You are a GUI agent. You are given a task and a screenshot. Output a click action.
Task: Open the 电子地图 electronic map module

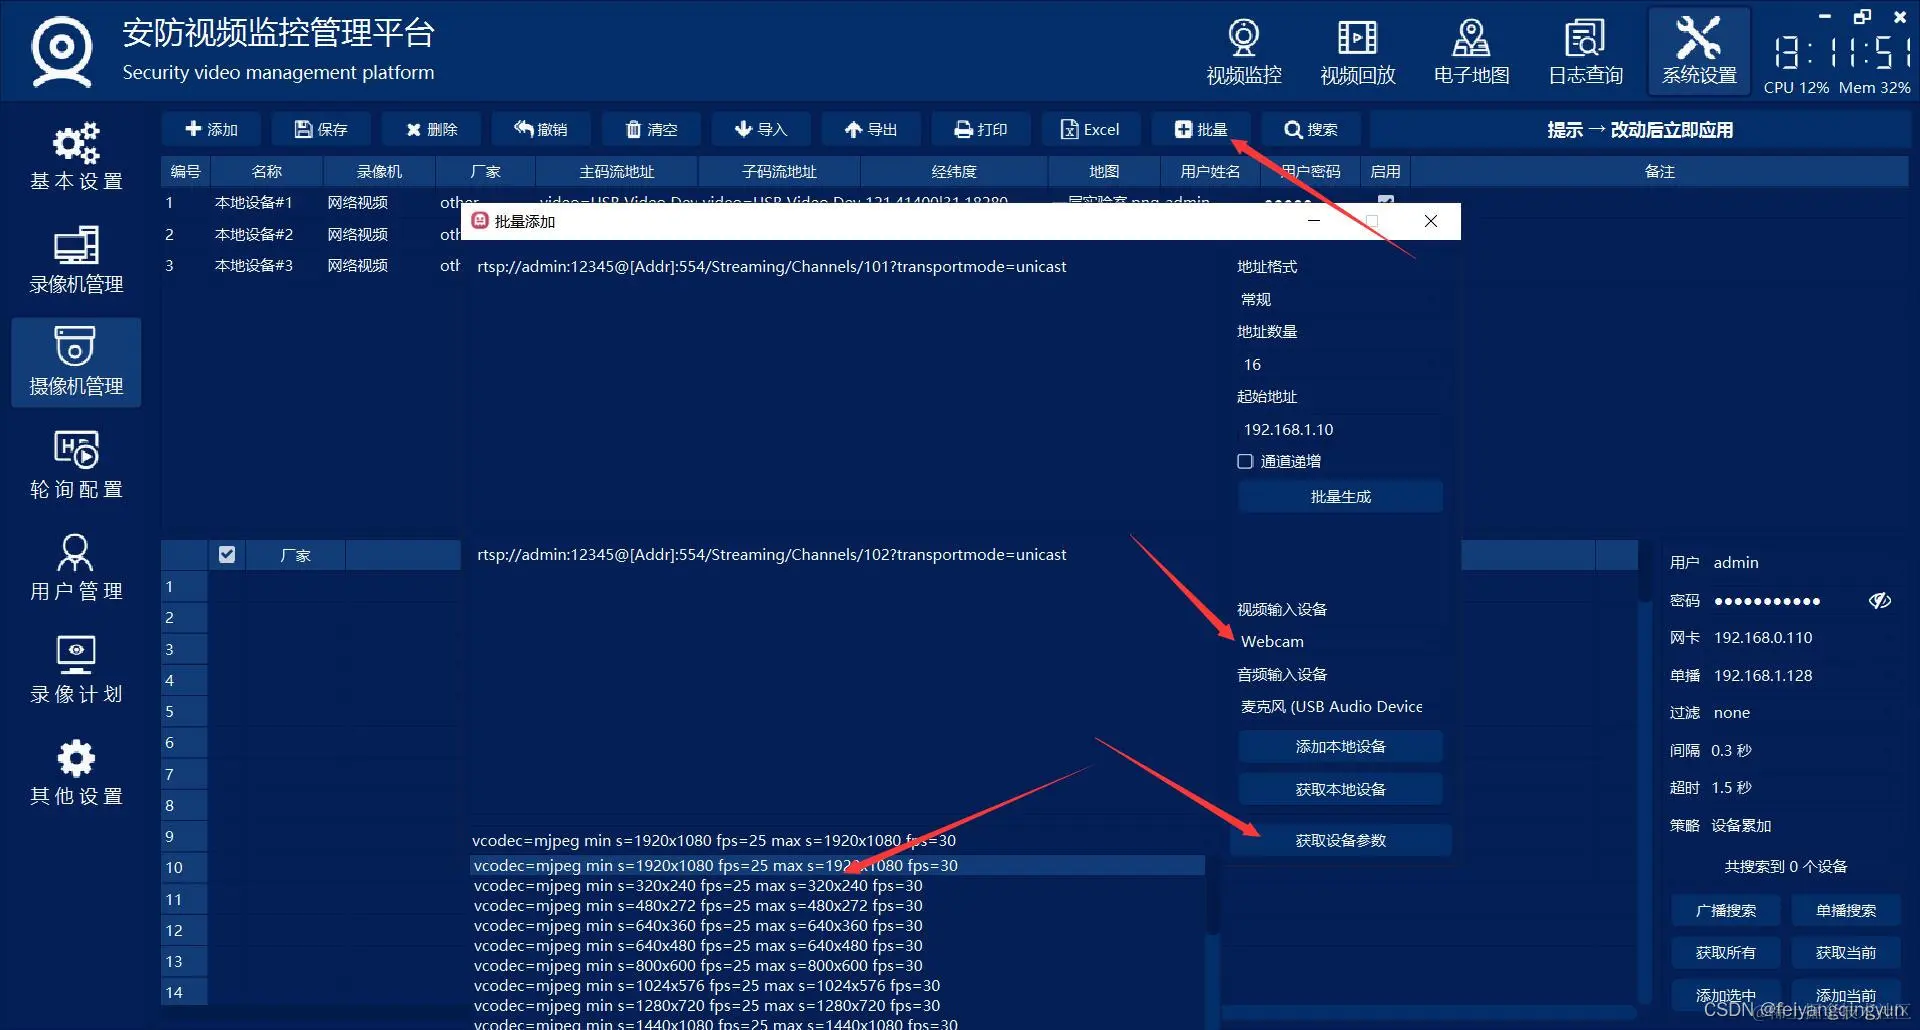click(x=1471, y=52)
